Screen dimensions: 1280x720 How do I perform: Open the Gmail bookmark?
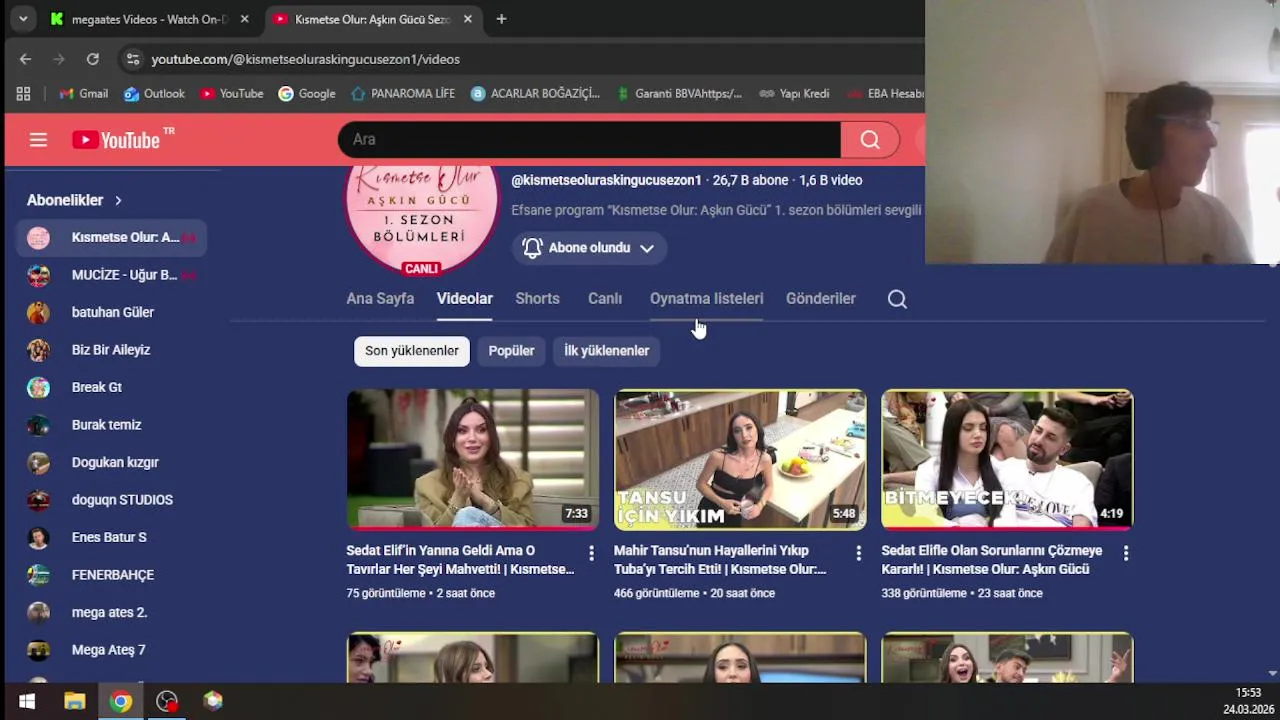pos(83,94)
